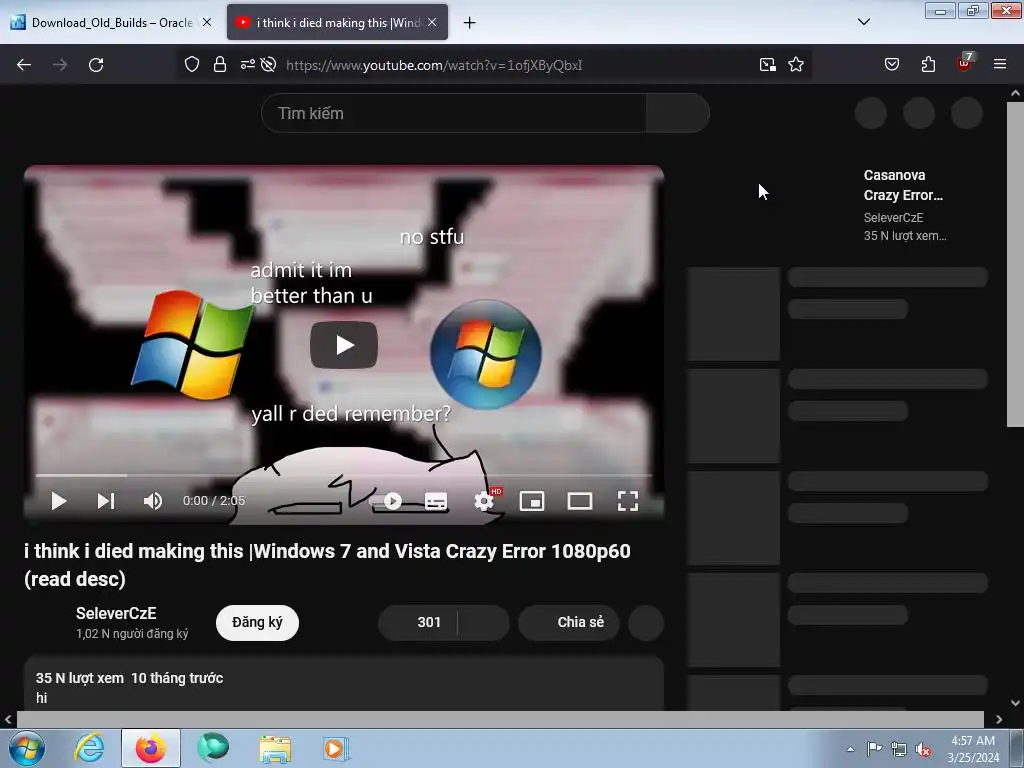Expand the video description box
Screen dimensions: 1024x768
coord(344,684)
